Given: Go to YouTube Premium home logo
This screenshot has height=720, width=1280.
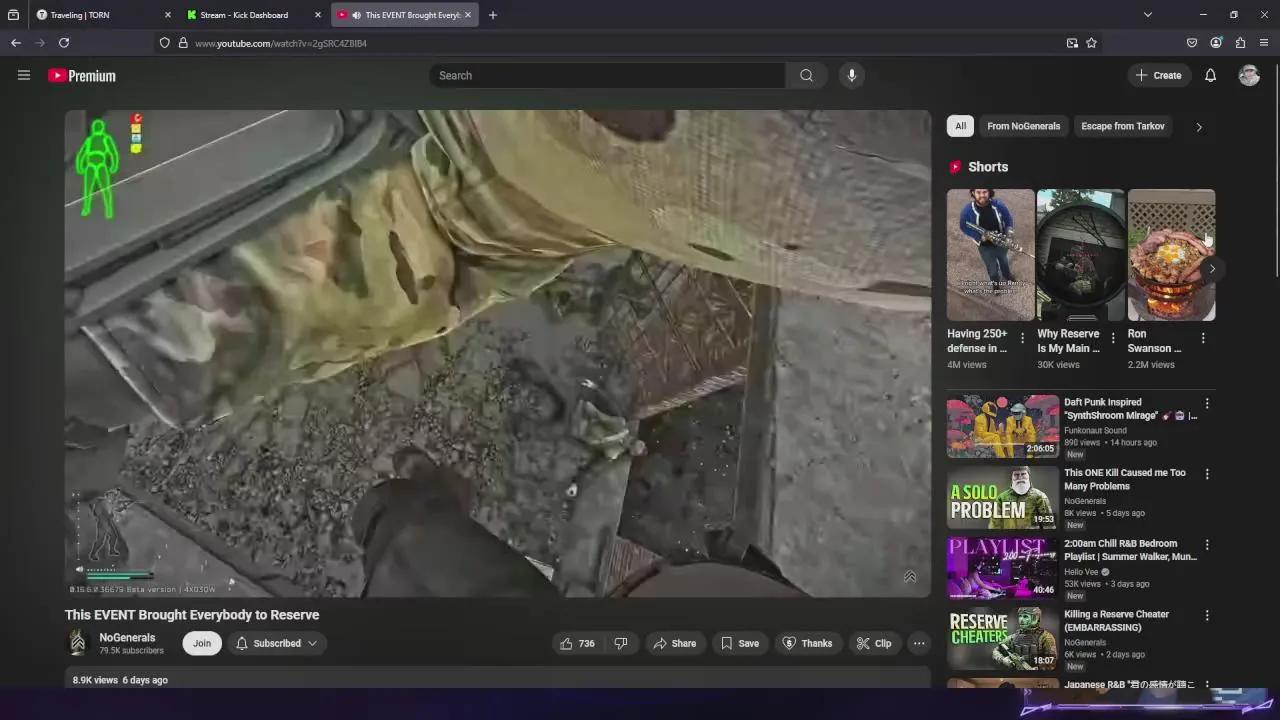Looking at the screenshot, I should click(82, 76).
